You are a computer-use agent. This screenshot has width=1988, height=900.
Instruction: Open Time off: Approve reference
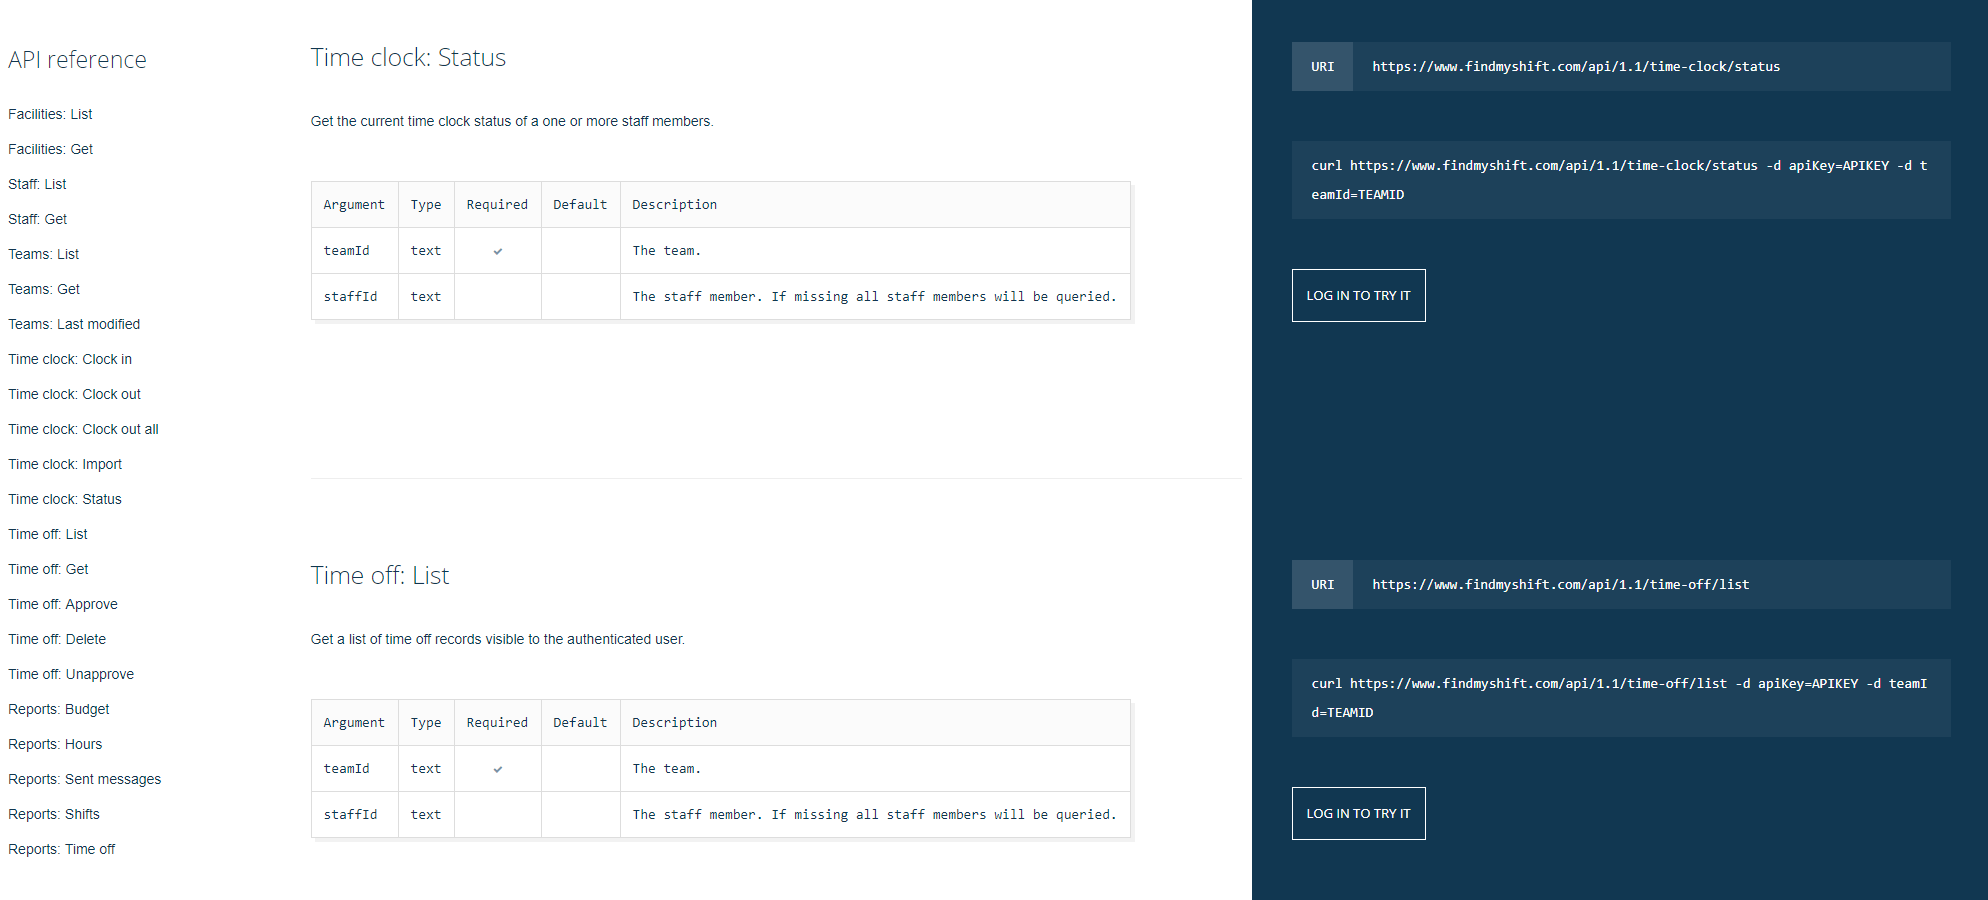63,604
